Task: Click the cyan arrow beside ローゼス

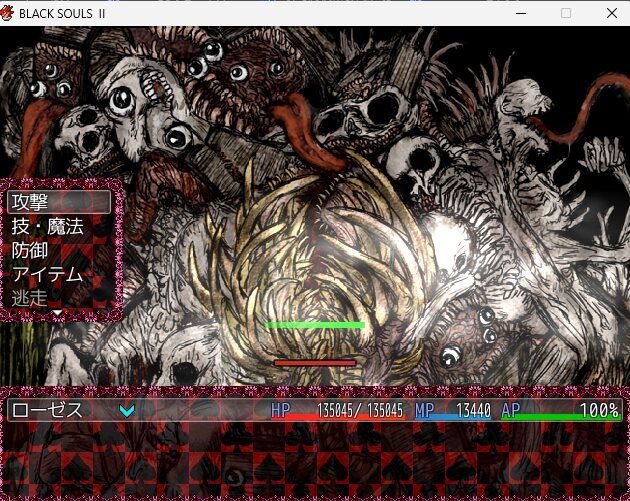Action: (x=127, y=411)
